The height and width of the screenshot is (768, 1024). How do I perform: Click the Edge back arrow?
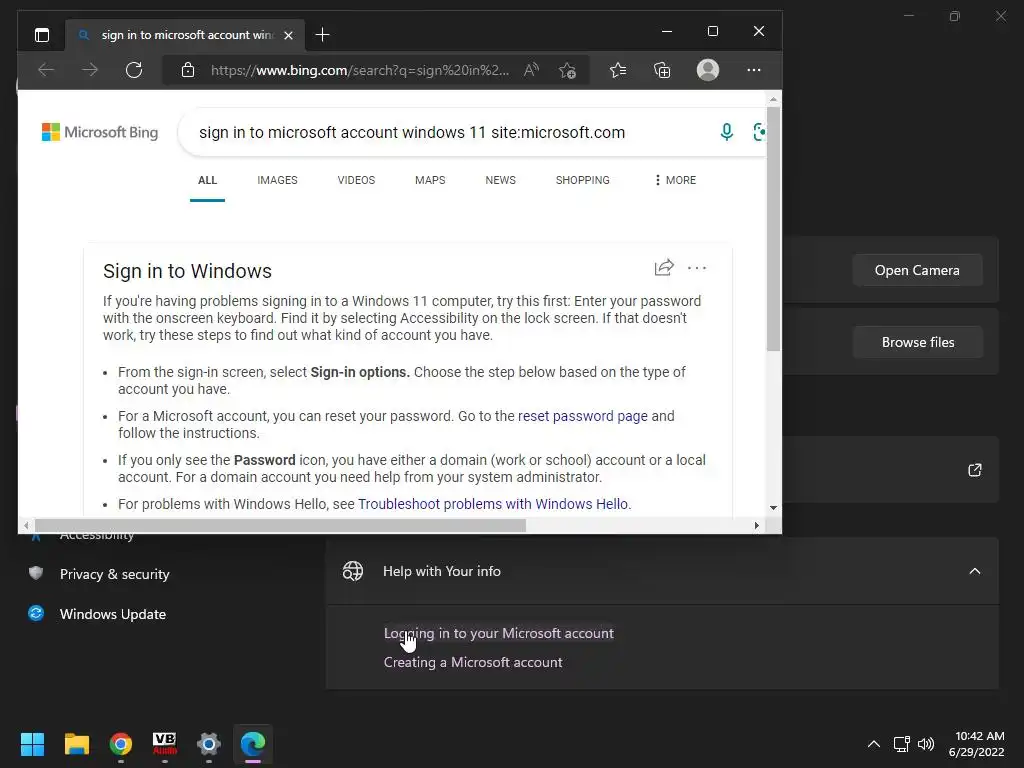click(x=46, y=70)
